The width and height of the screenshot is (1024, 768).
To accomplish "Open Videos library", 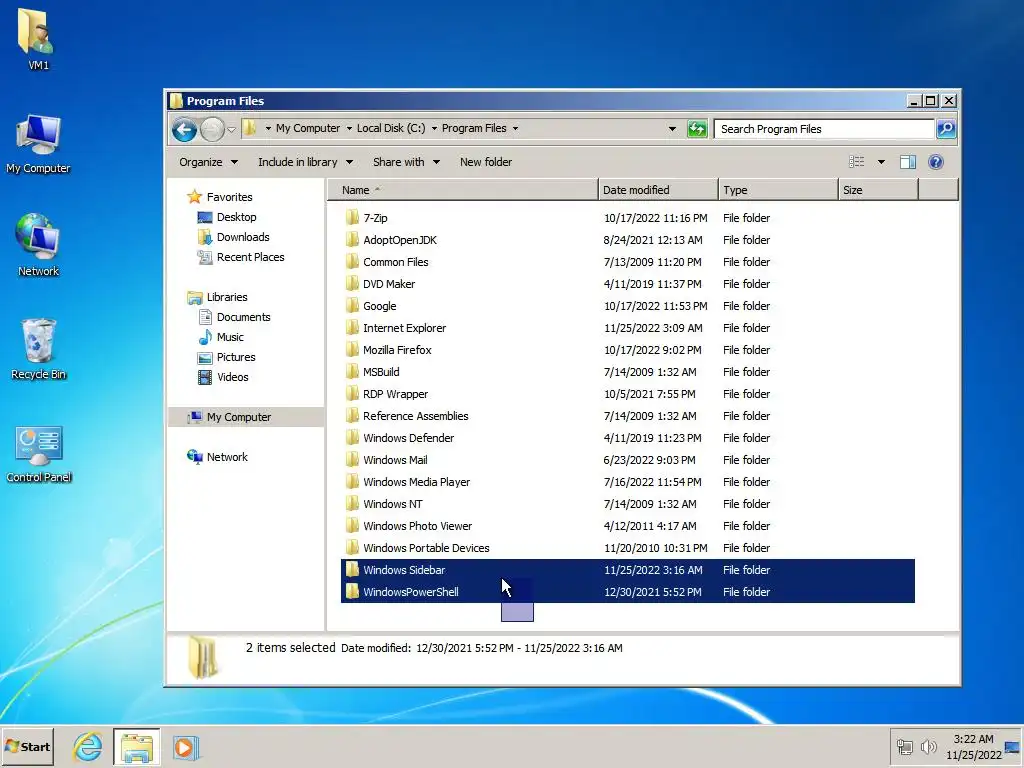I will [x=232, y=377].
